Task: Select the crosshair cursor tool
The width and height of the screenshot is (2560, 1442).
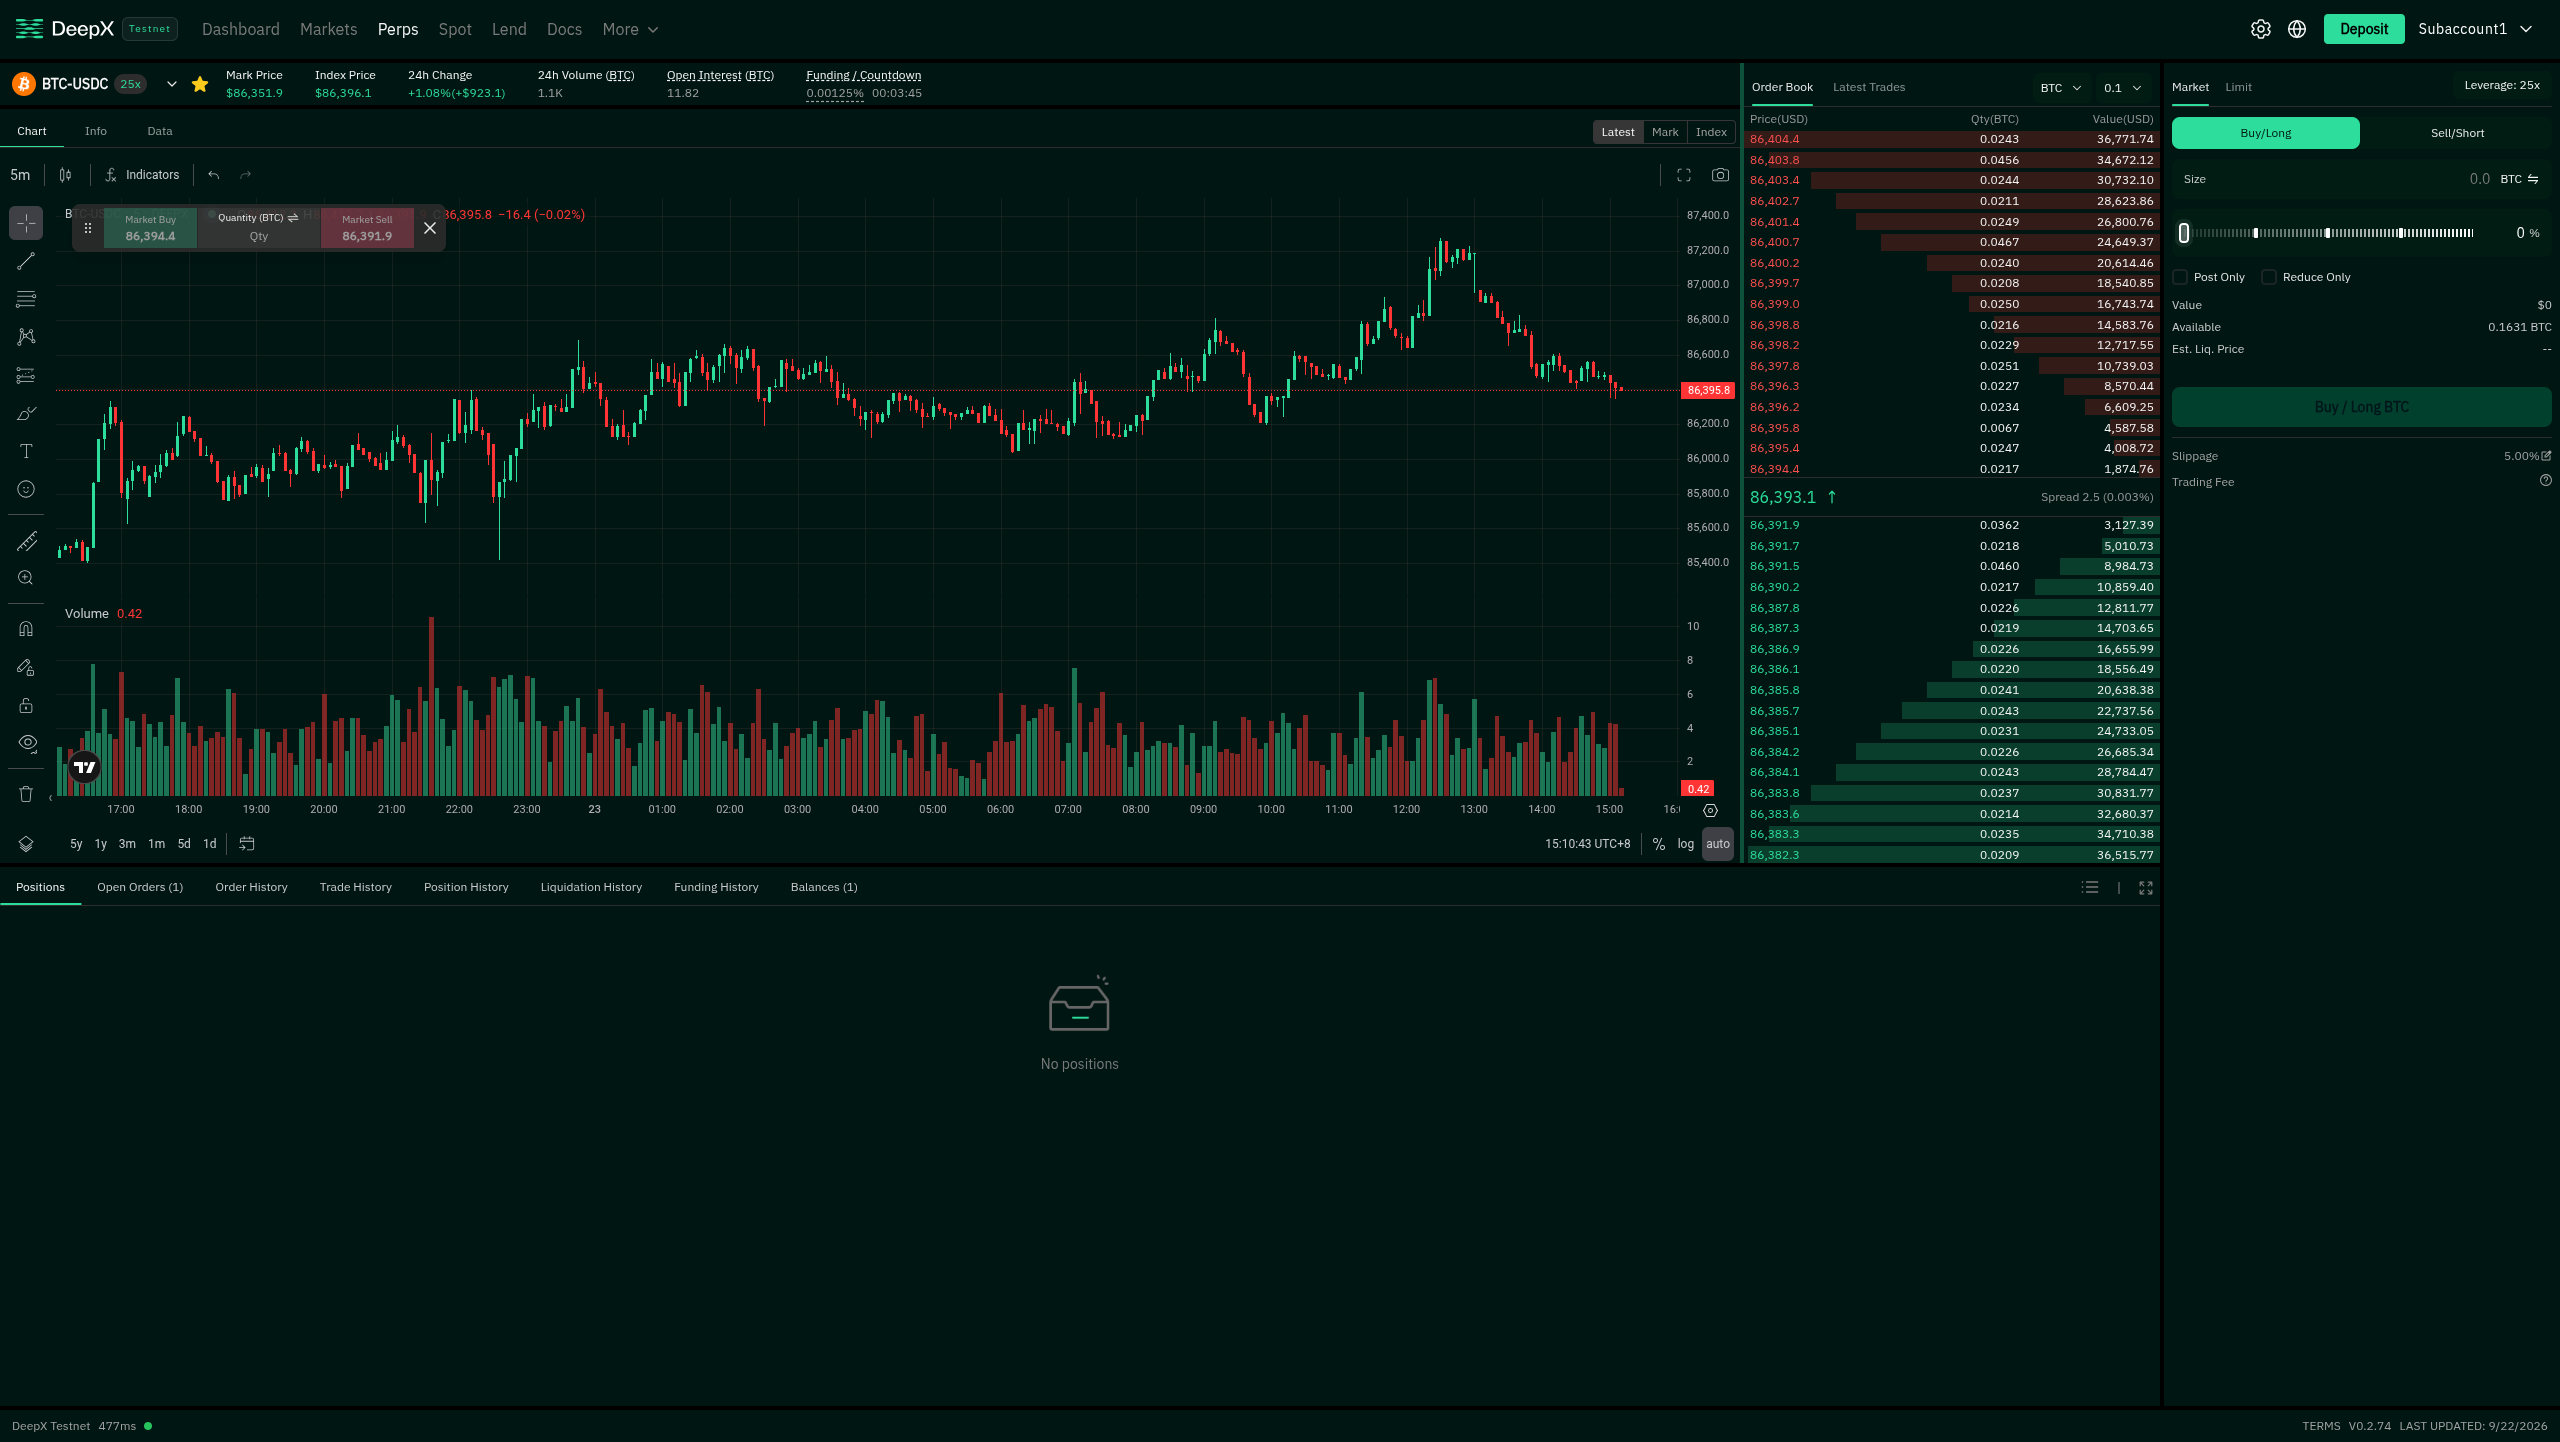Action: [26, 223]
